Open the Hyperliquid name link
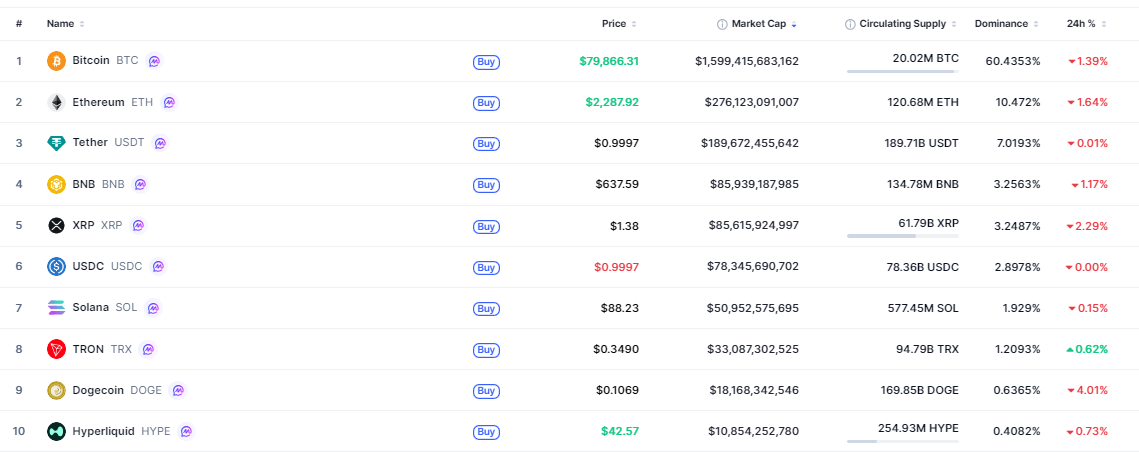The width and height of the screenshot is (1139, 452). pos(103,431)
